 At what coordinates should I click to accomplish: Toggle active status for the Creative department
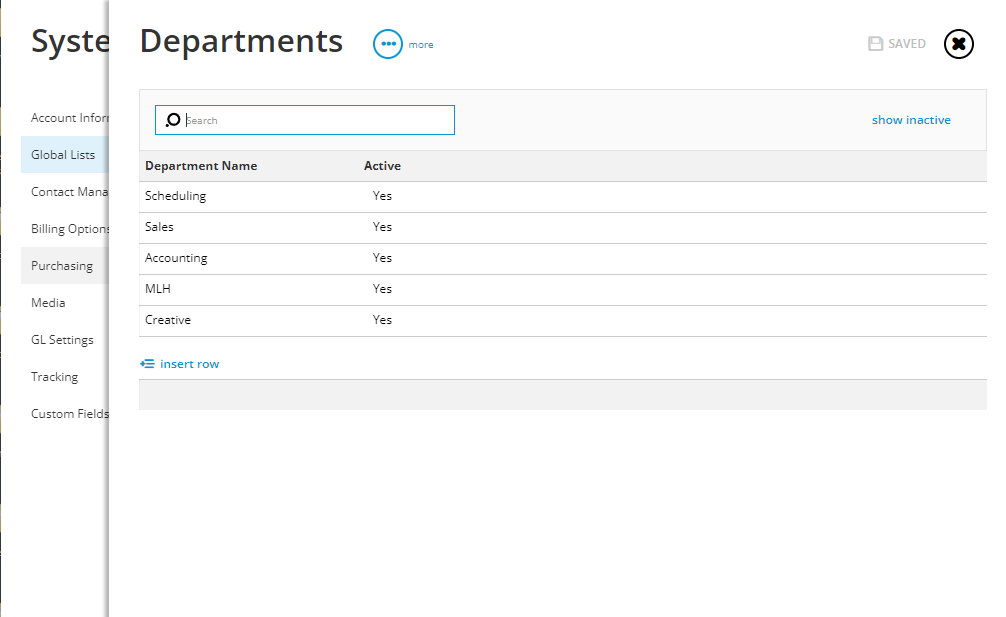[382, 320]
